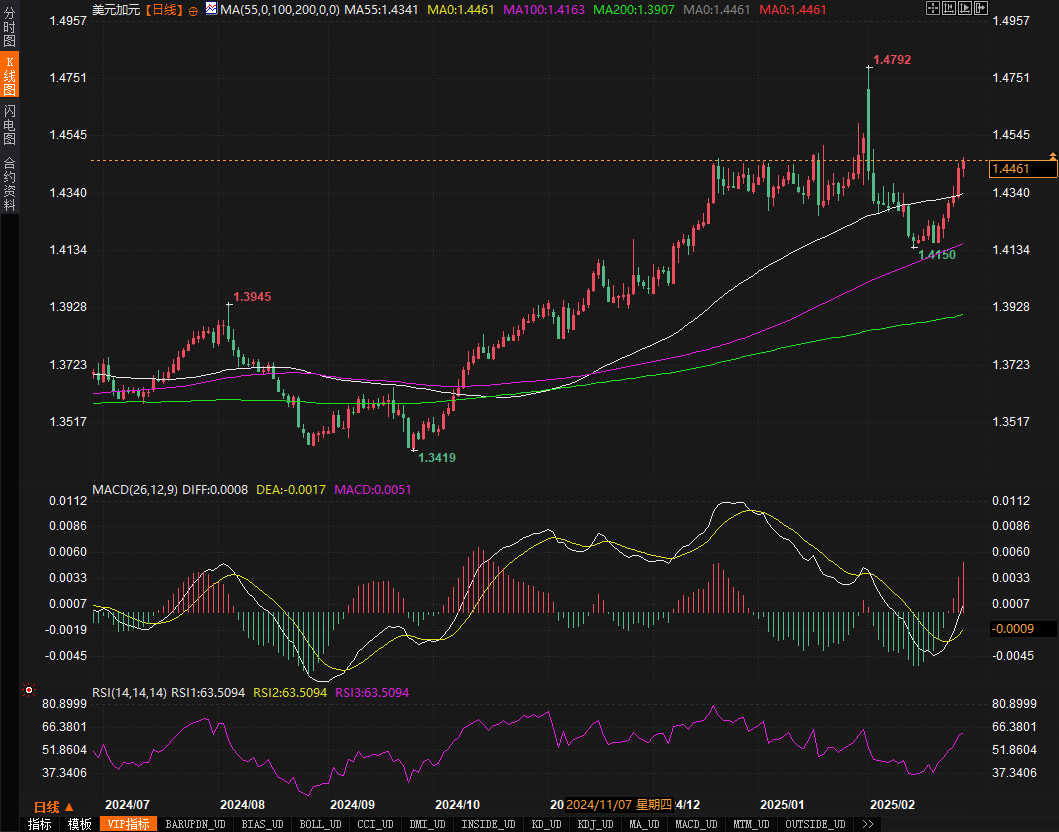
Task: Click the 1.4461 current price label
Action: pos(1022,169)
